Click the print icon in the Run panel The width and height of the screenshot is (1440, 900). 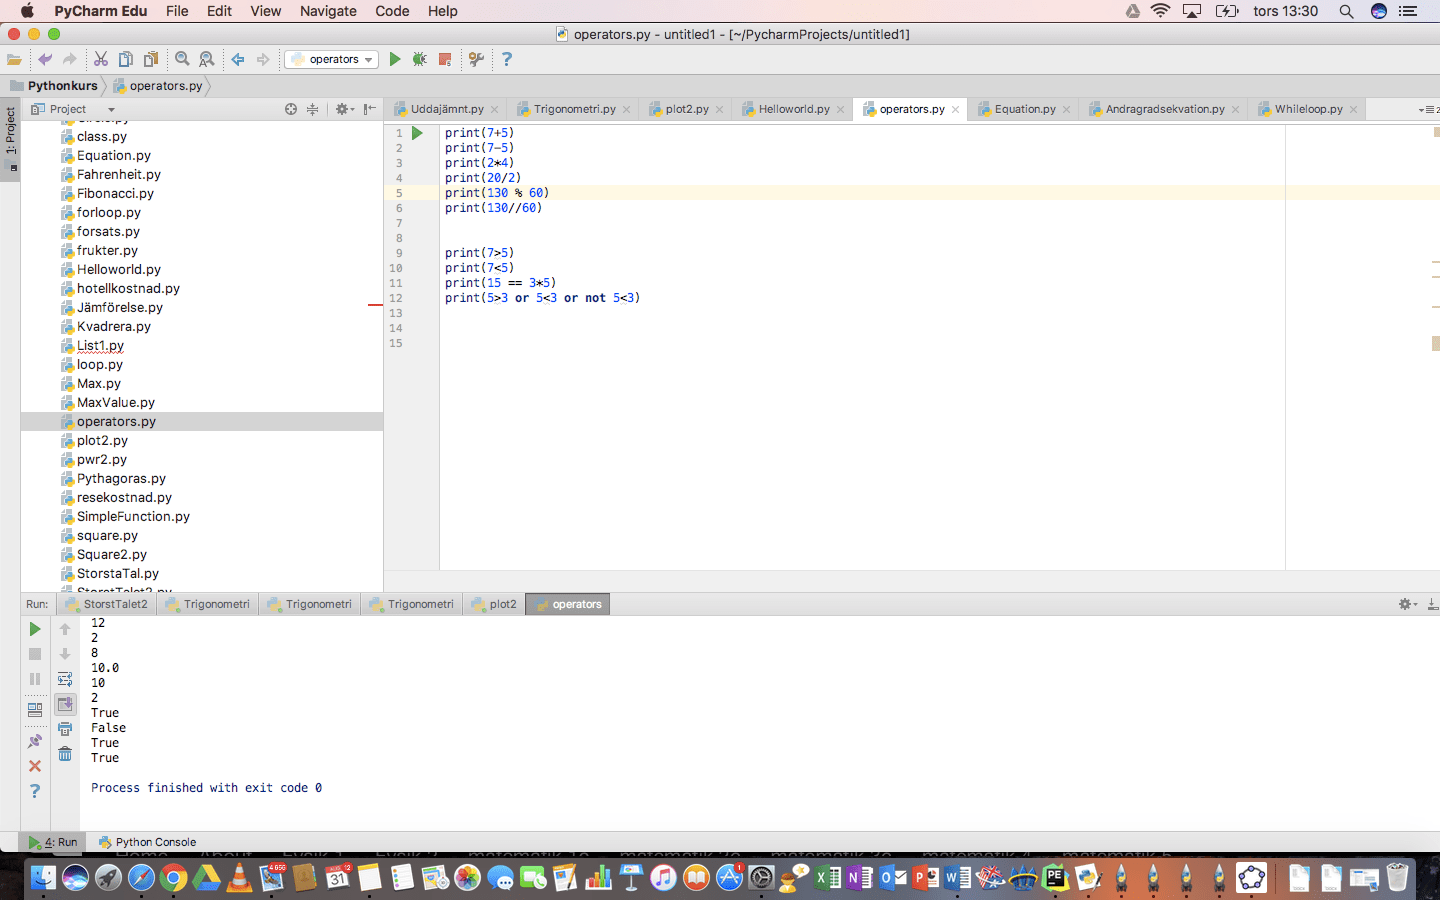(65, 729)
